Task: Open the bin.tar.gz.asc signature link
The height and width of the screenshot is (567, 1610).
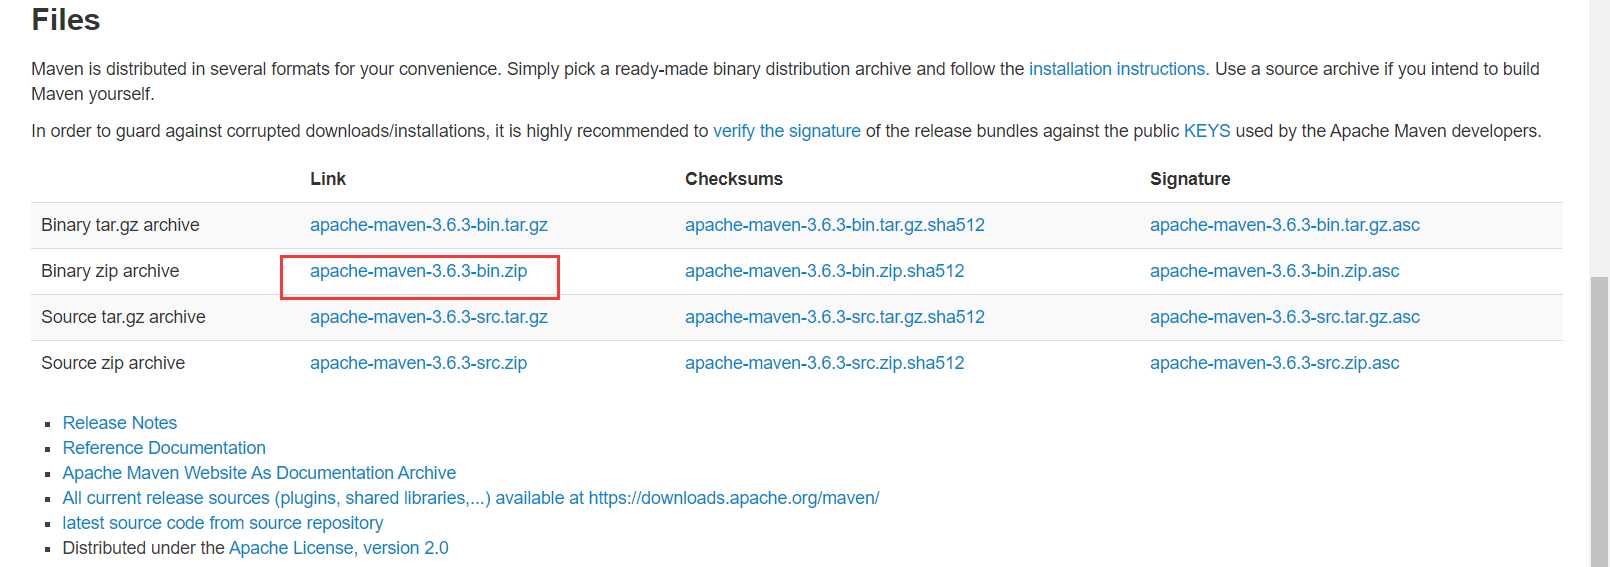Action: [x=1285, y=225]
